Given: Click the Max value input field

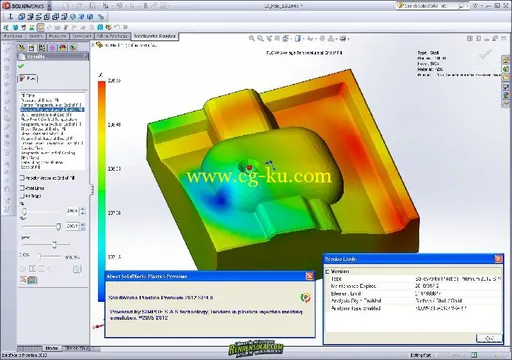Looking at the screenshot, I should [72, 226].
